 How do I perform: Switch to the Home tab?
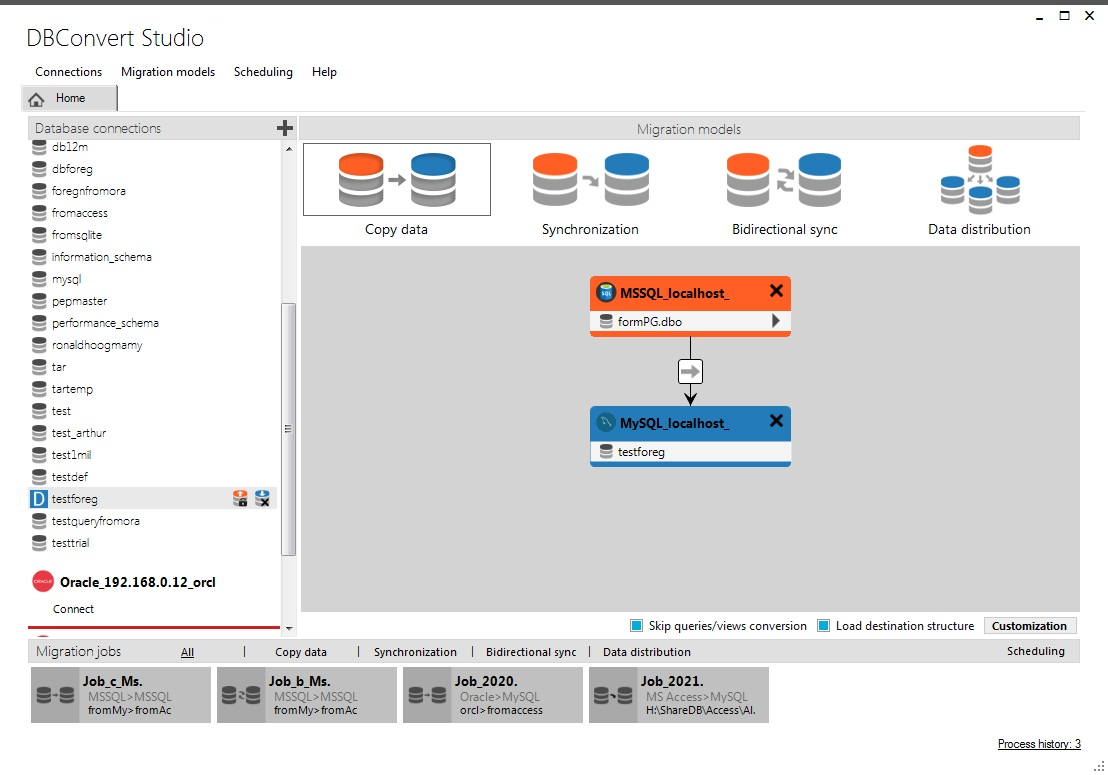coord(69,97)
